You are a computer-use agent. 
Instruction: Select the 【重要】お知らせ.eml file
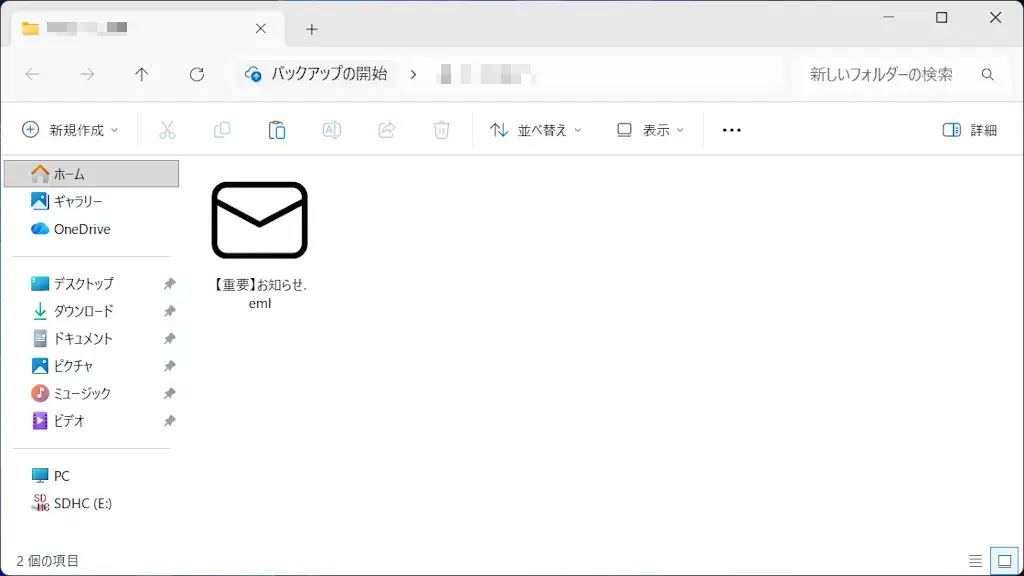pos(259,220)
